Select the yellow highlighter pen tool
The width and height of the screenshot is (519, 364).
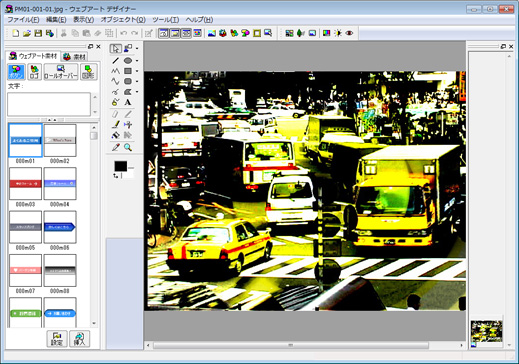pos(115,125)
